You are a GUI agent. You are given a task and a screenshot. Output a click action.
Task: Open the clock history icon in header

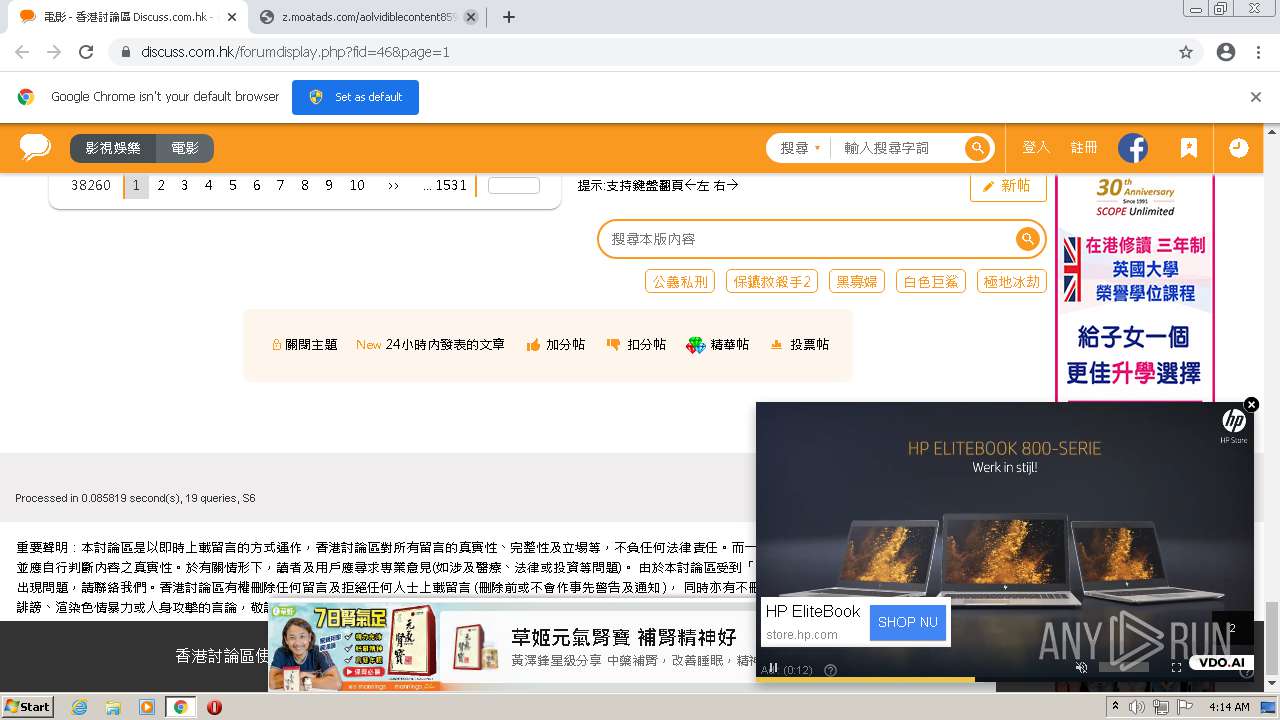[1238, 148]
